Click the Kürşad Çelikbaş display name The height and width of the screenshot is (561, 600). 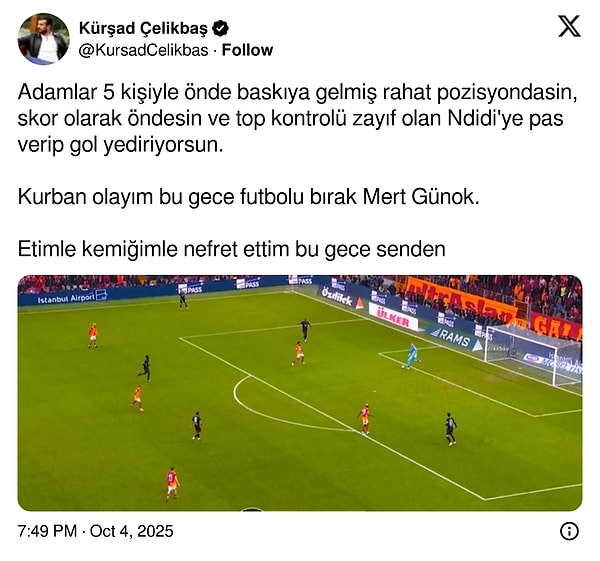tap(143, 28)
